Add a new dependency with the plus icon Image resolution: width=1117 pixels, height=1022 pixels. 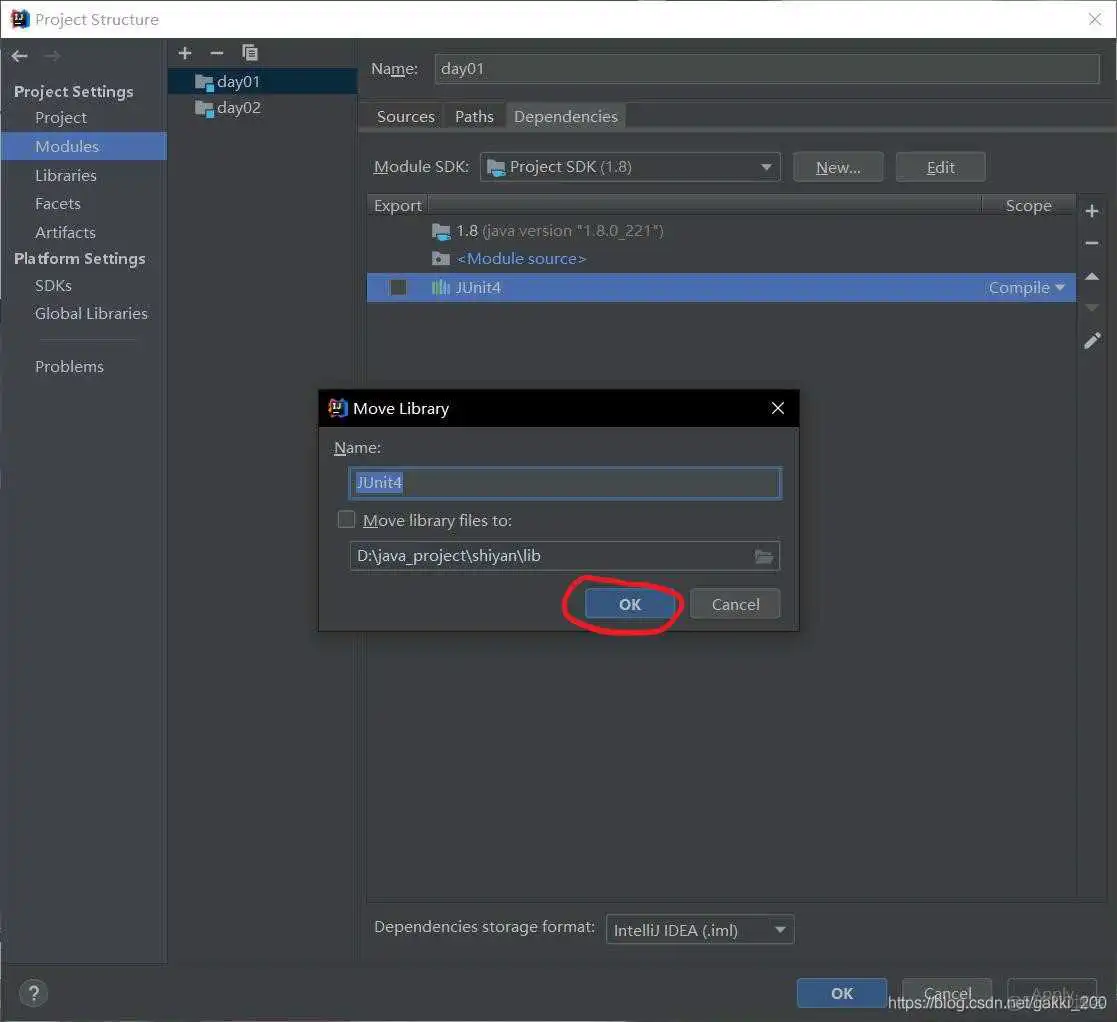click(1092, 211)
